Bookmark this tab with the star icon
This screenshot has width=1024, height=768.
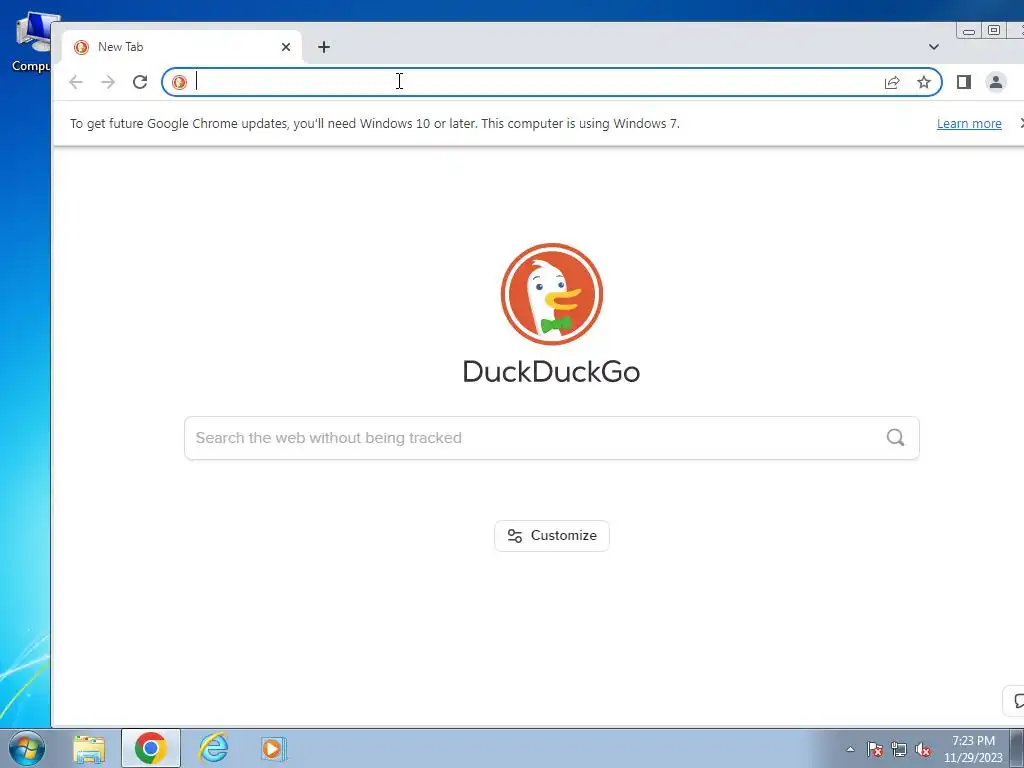tap(923, 82)
